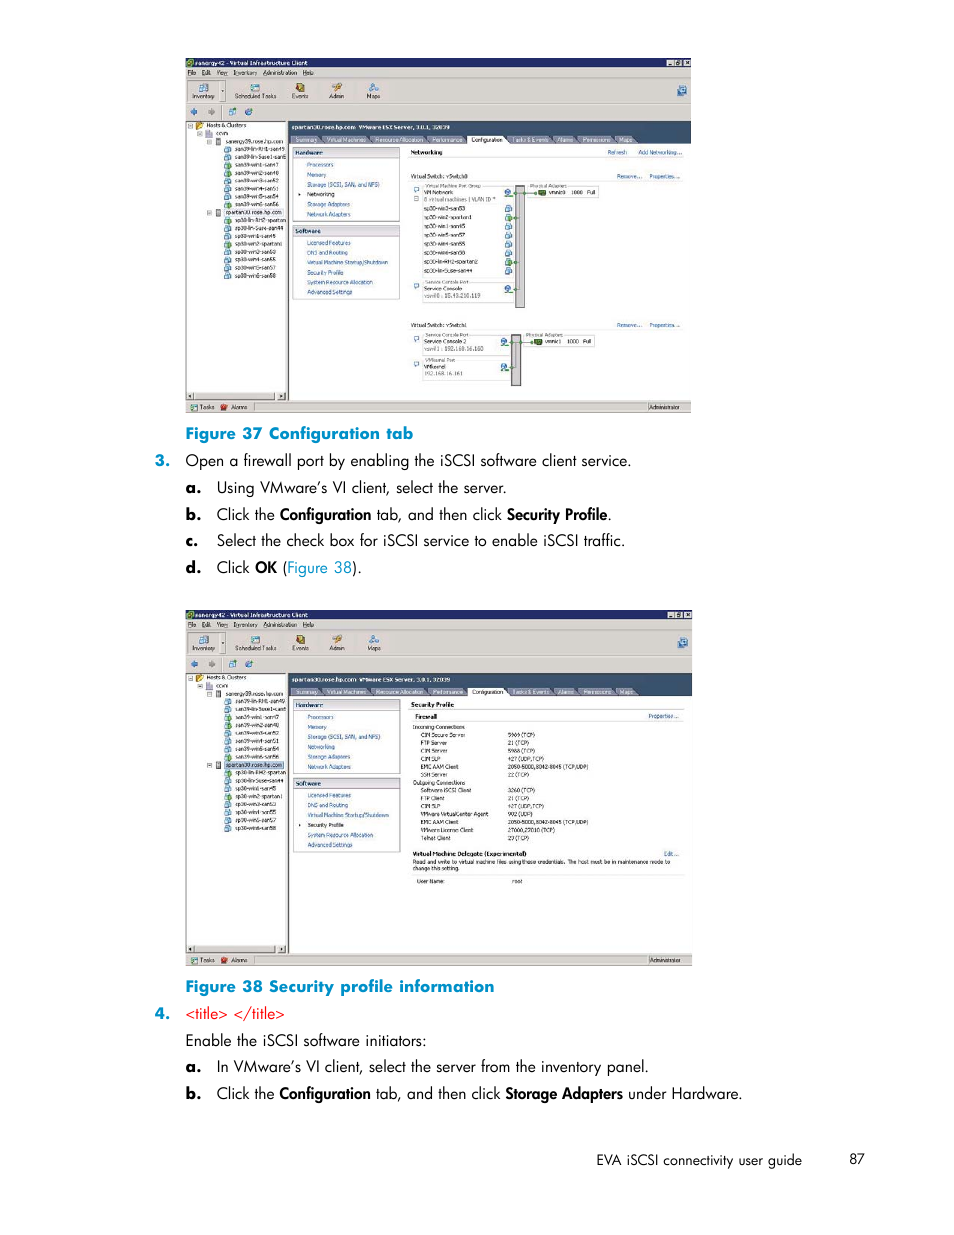
Task: Select Configuration tab in Figure 37 screenshot
Action: (487, 140)
